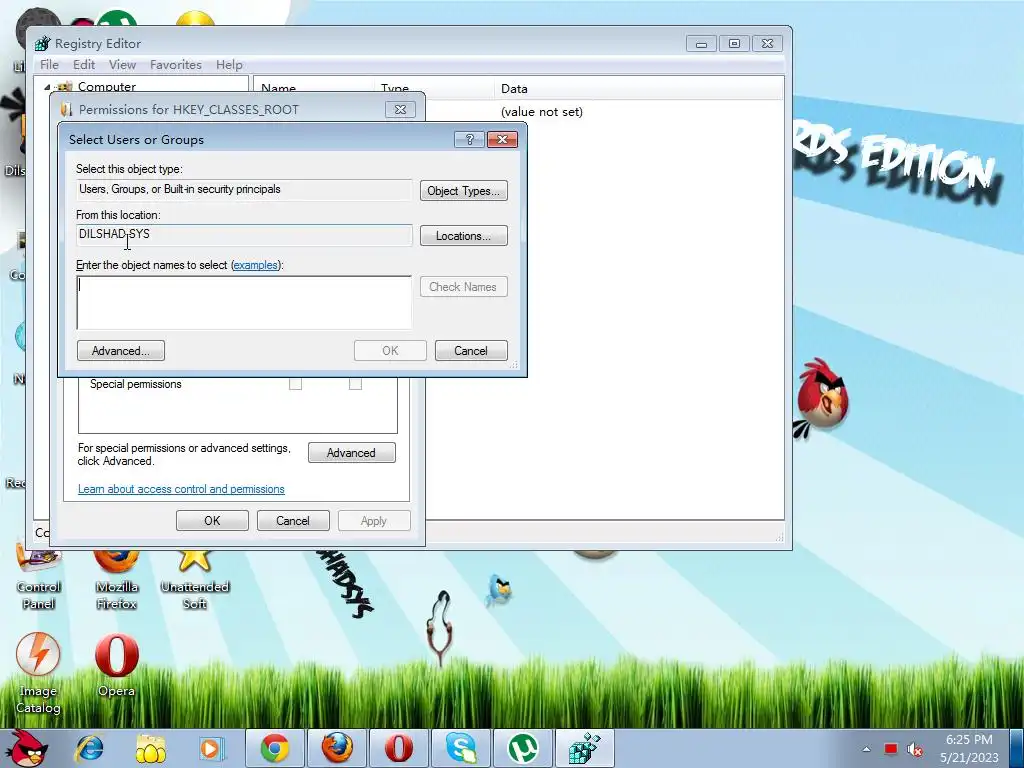
Task: Click the Data column header
Action: click(638, 89)
